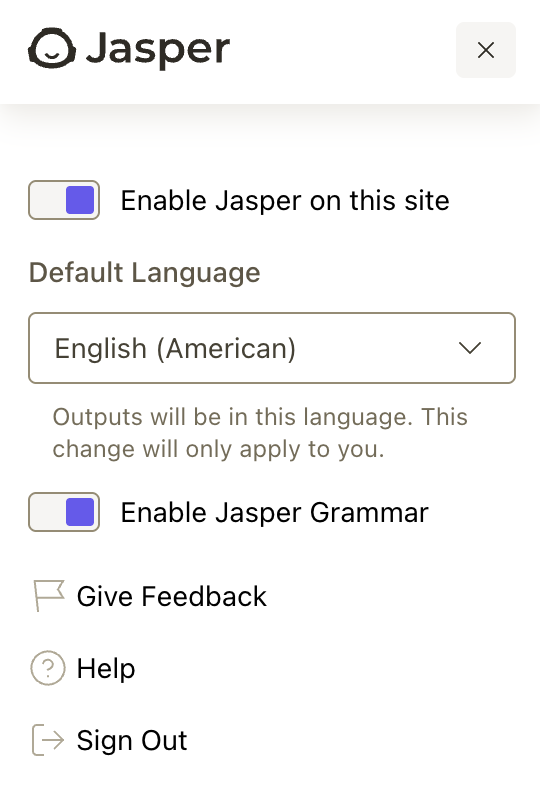Select the English (American) language value
This screenshot has height=786, width=540.
[175, 348]
